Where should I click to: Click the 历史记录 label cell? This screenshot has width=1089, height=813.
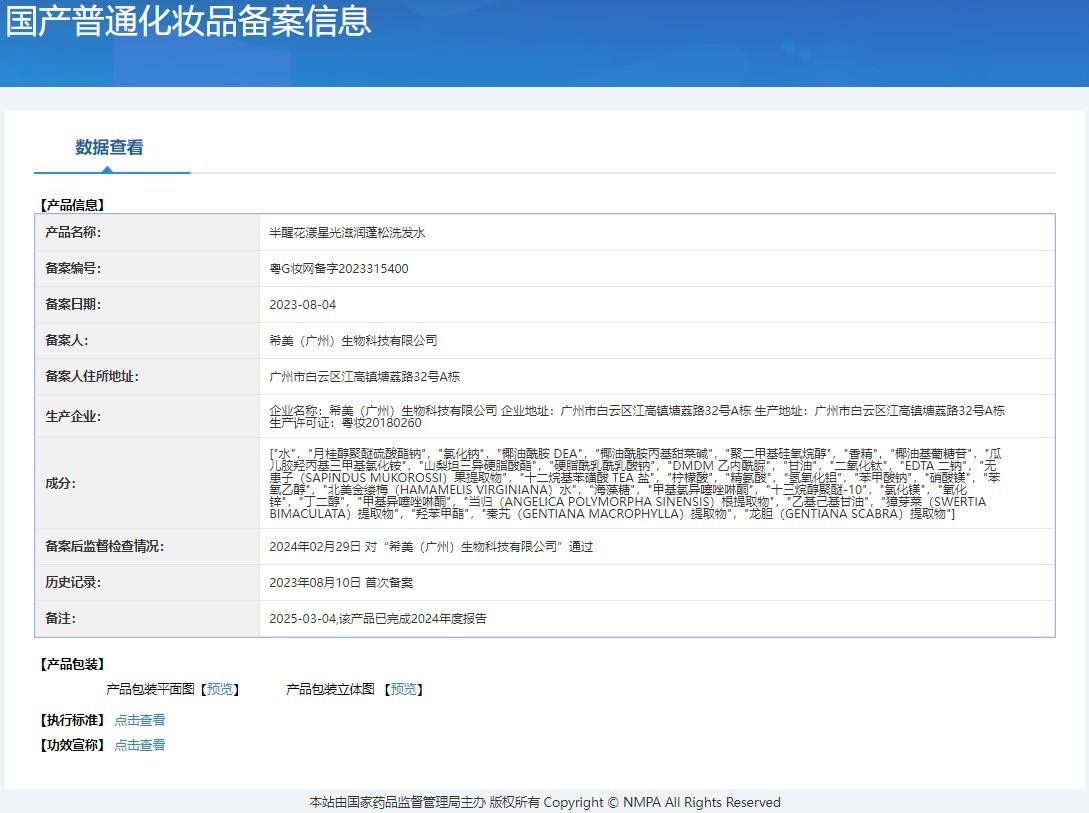[147, 582]
